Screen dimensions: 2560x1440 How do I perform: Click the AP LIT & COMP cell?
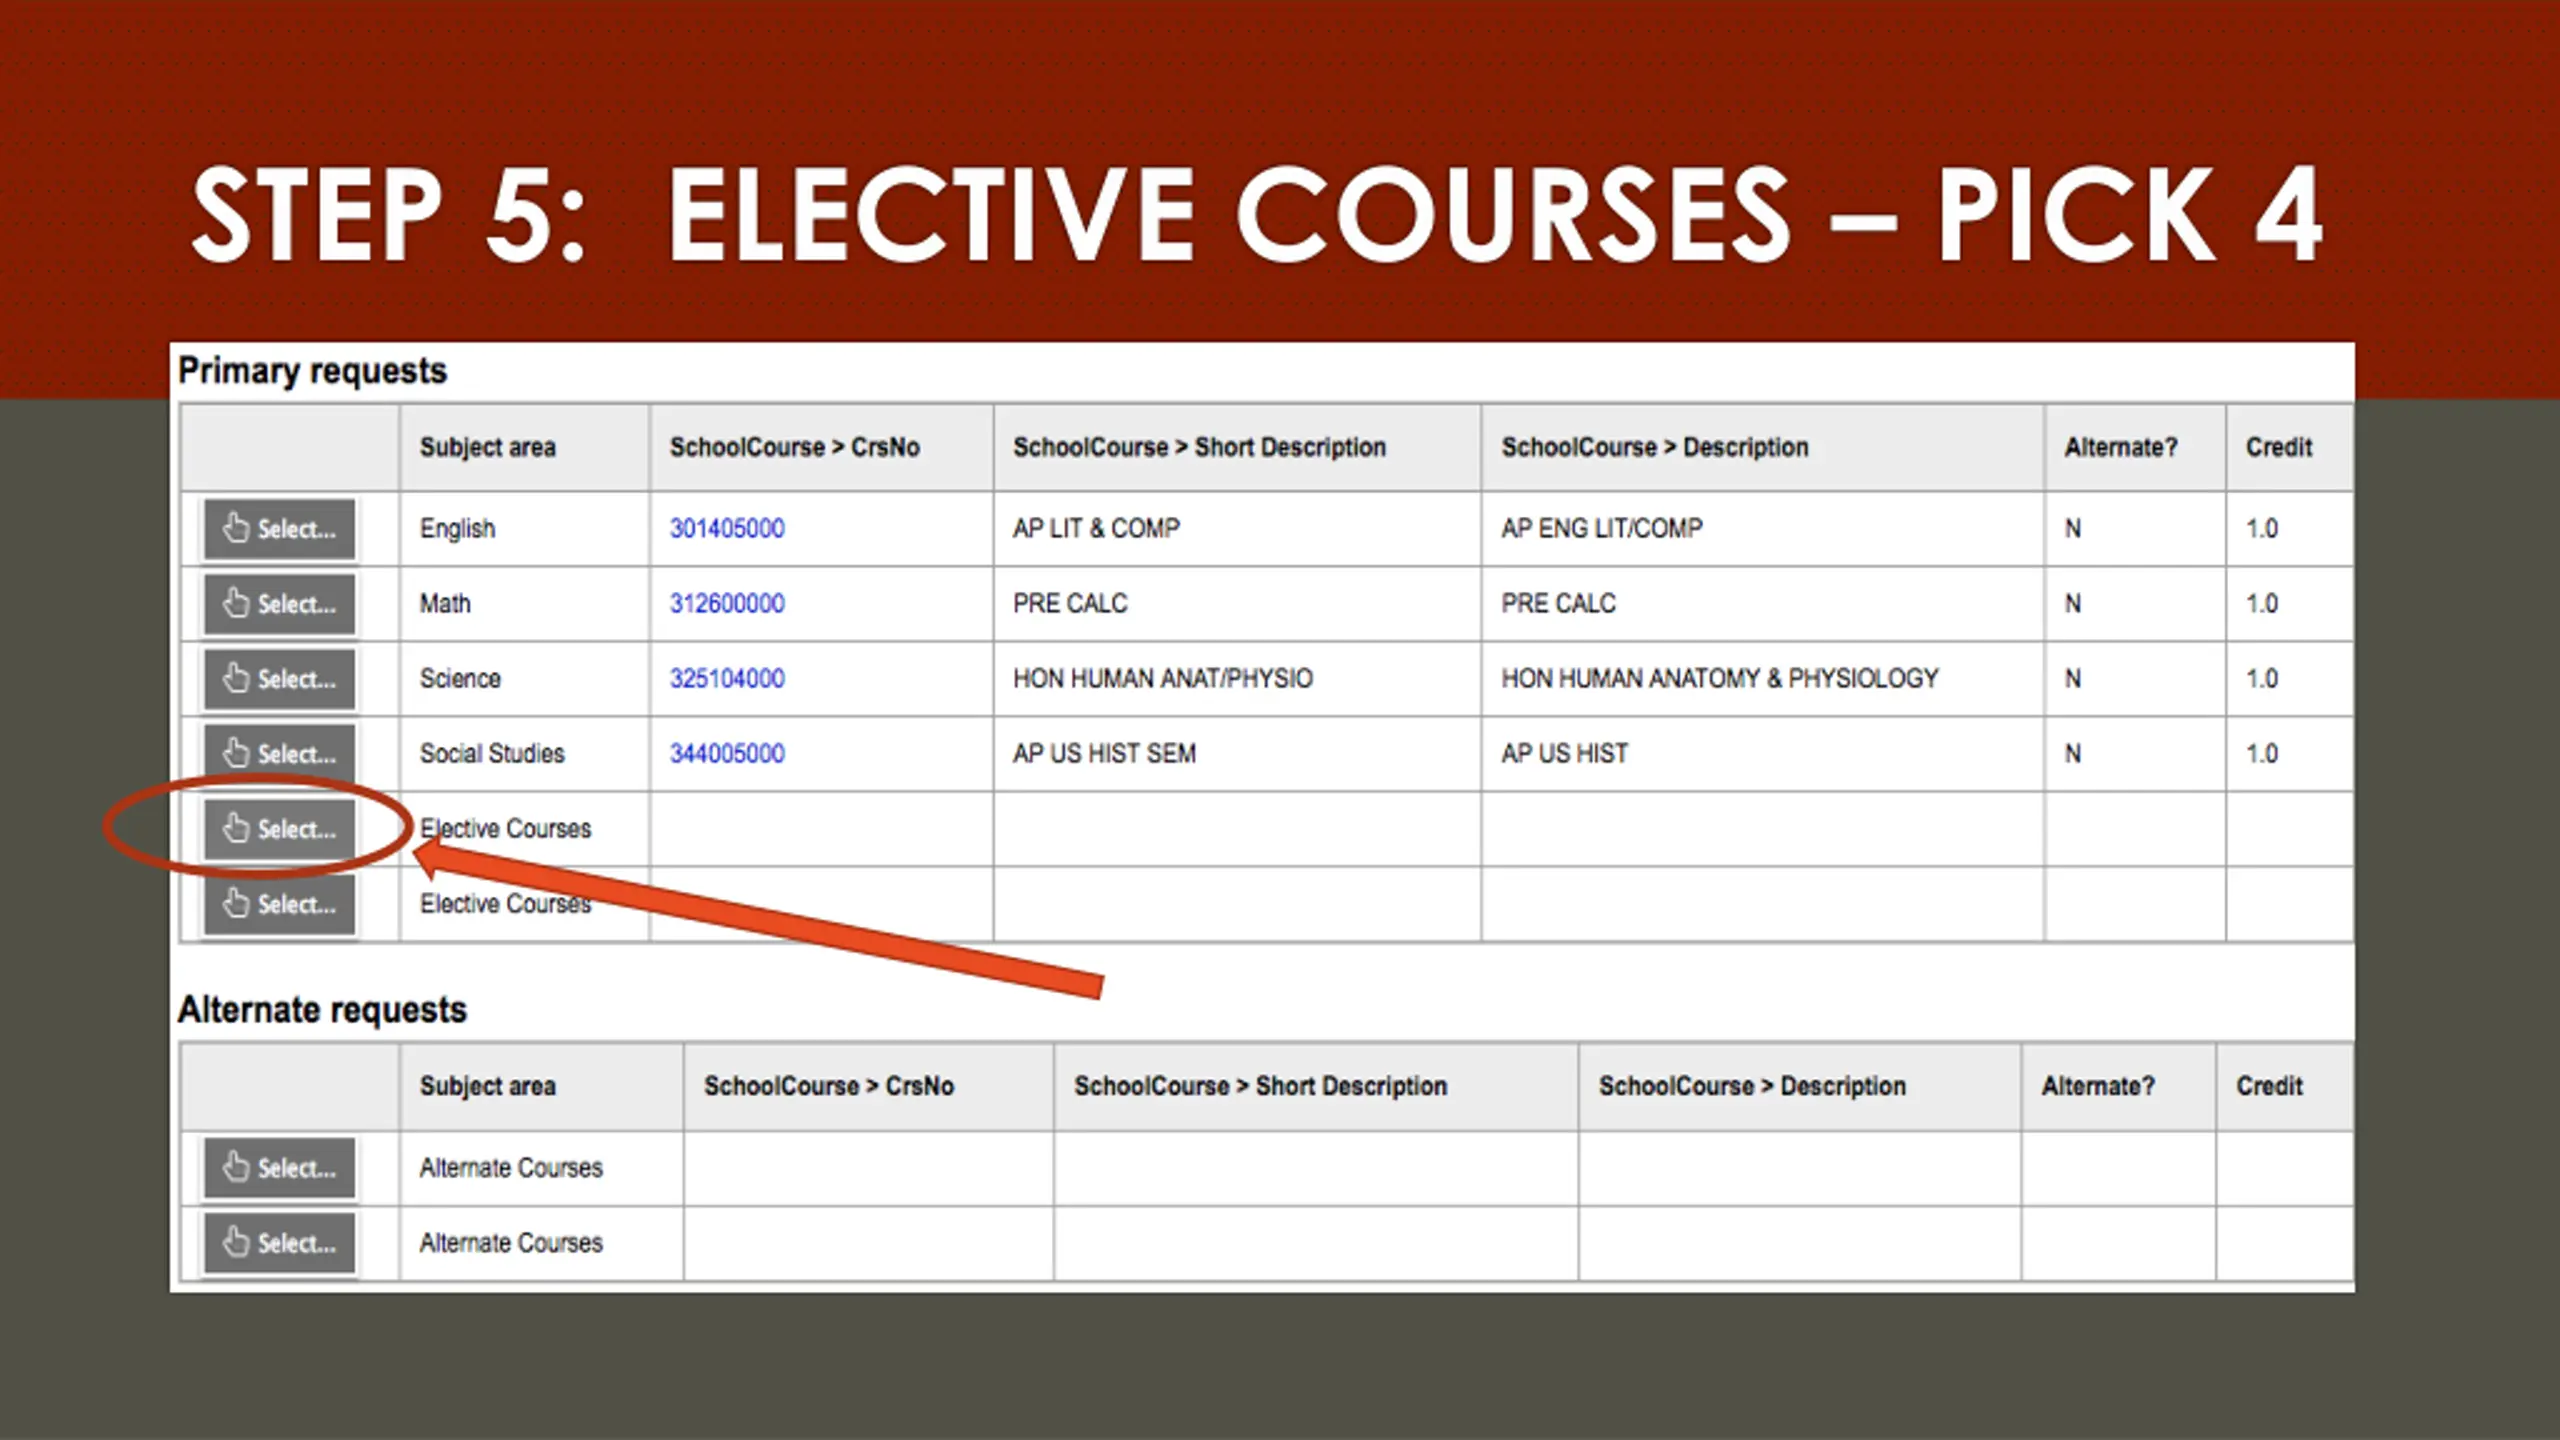[1096, 529]
